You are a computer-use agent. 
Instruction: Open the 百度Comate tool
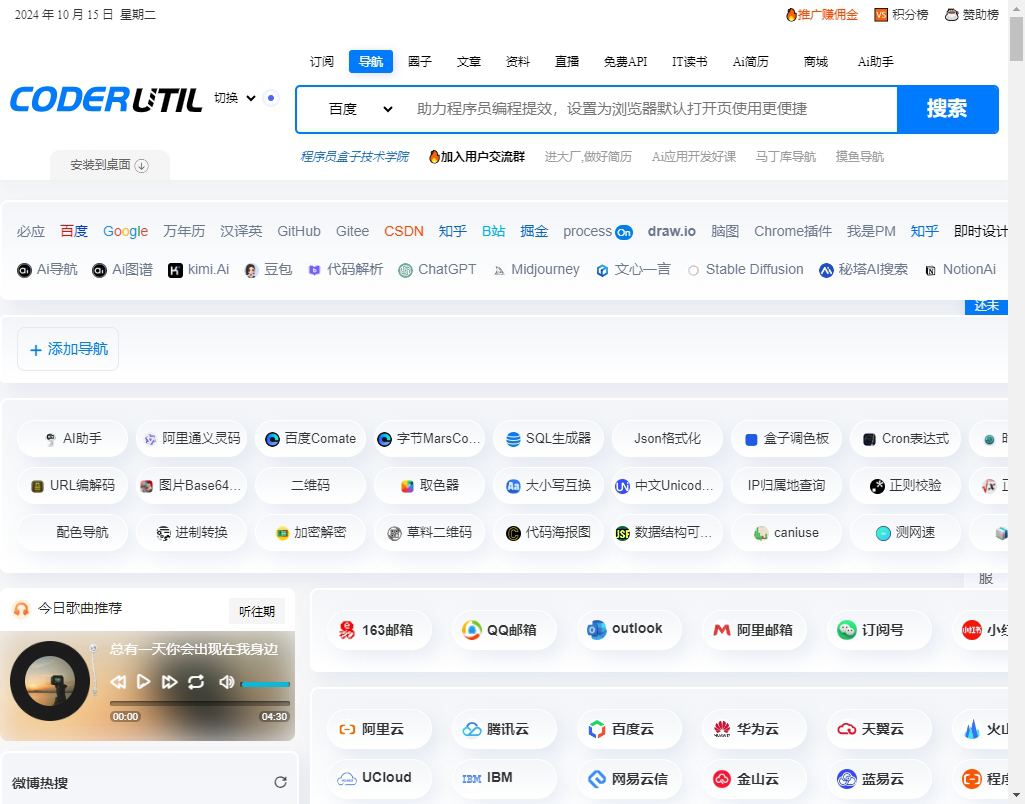tap(311, 439)
